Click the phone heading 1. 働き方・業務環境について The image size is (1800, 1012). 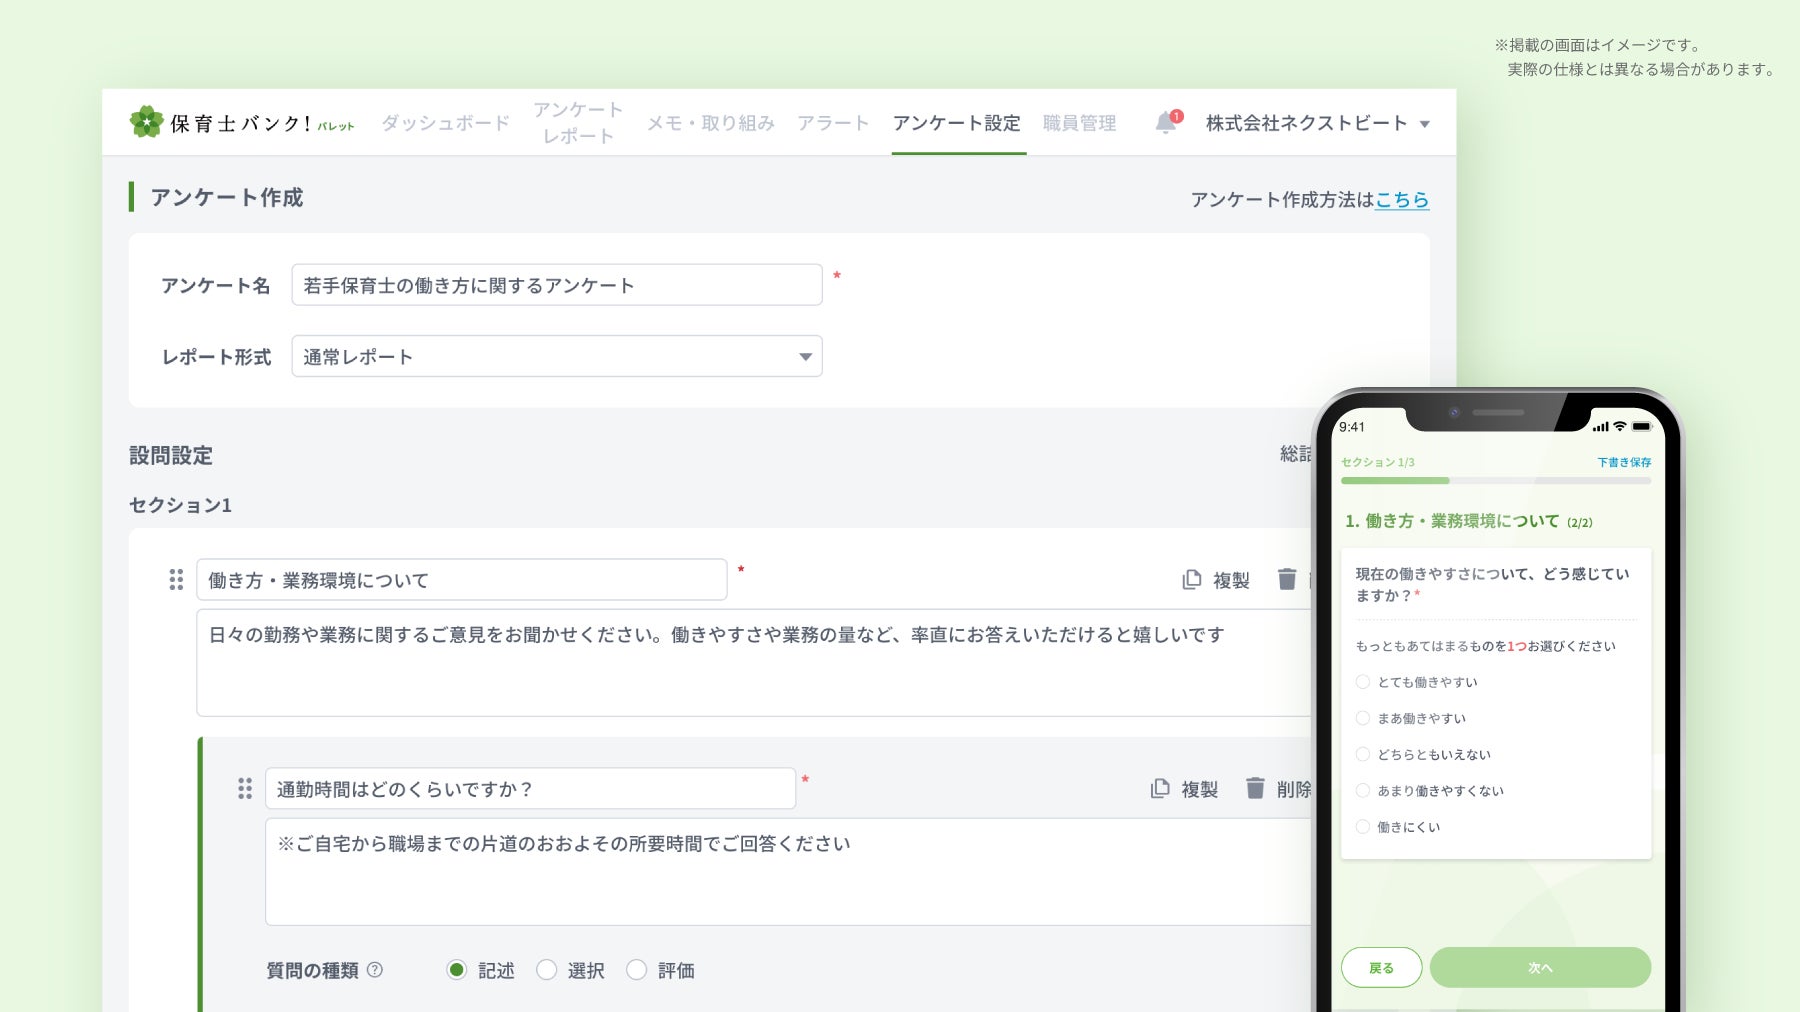pos(1452,521)
